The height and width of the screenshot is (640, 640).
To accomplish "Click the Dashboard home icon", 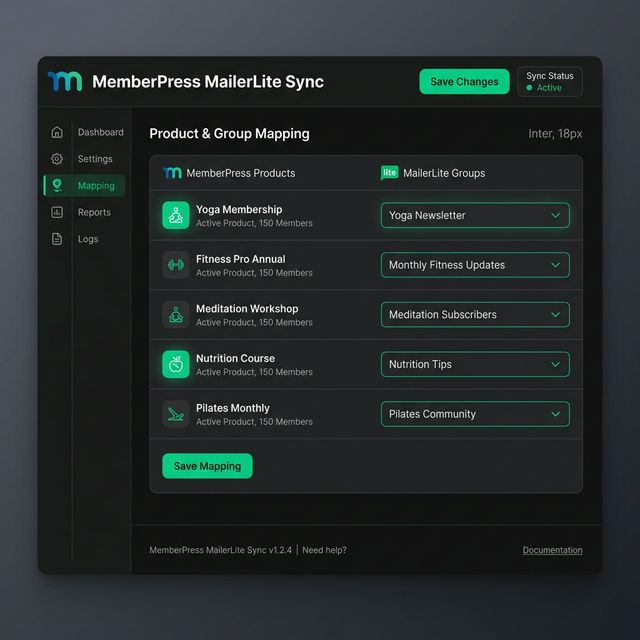I will [x=57, y=132].
